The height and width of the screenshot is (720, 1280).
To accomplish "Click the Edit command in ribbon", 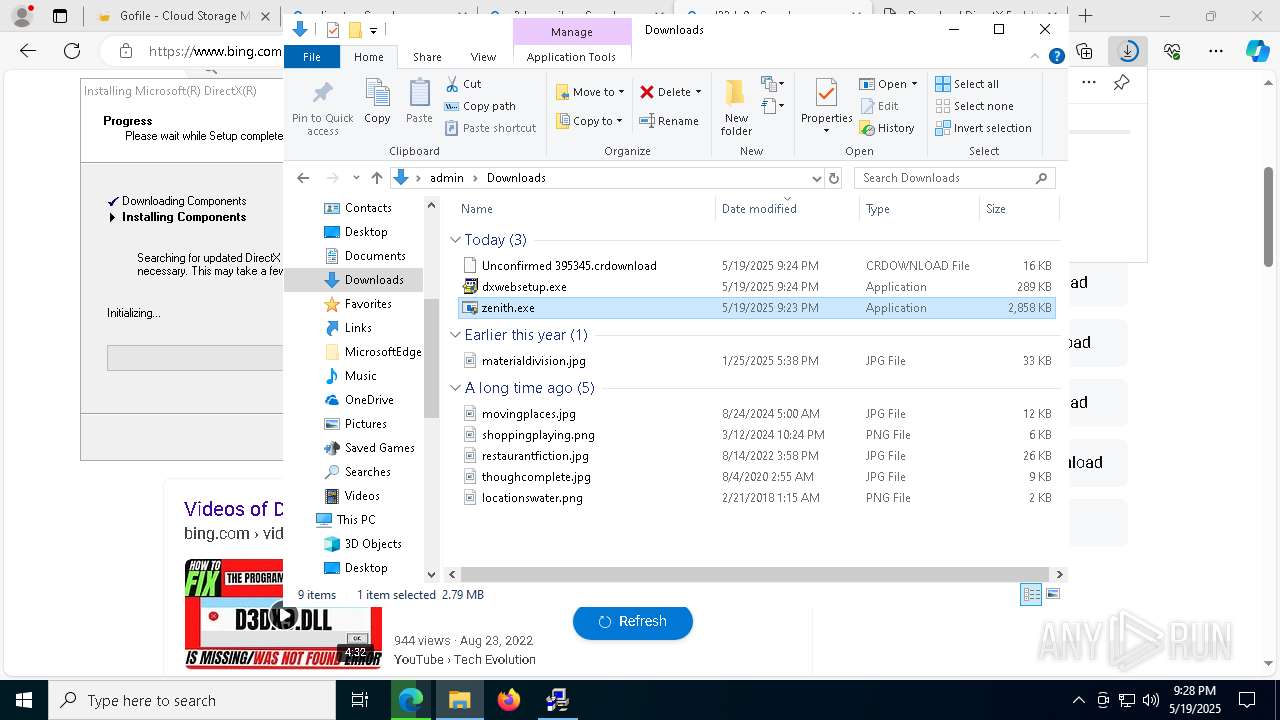I will coord(879,106).
